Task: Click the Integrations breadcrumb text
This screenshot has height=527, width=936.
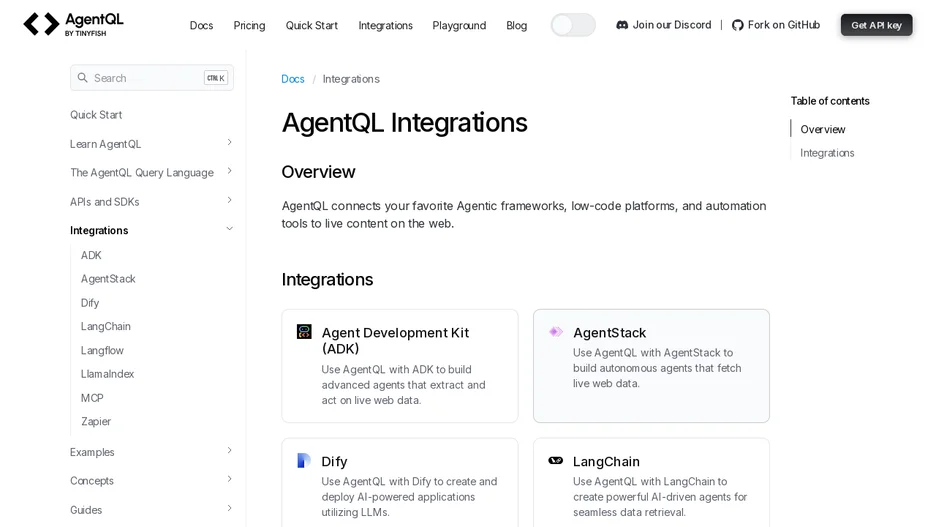Action: (x=351, y=79)
